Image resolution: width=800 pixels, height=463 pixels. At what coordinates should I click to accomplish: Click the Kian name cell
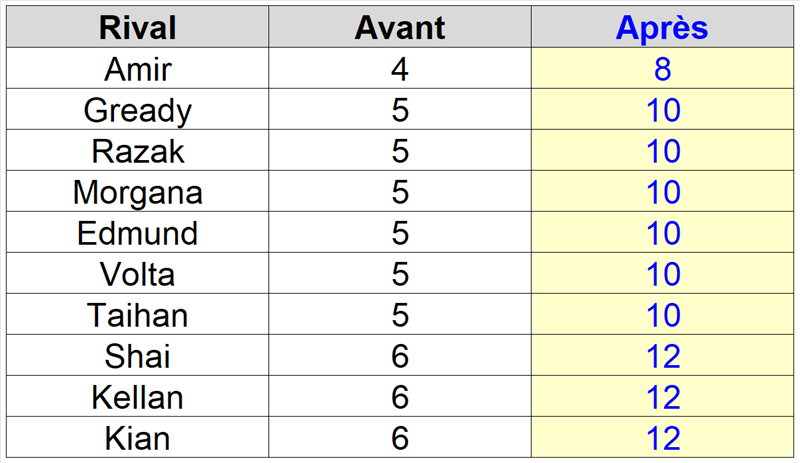point(138,438)
